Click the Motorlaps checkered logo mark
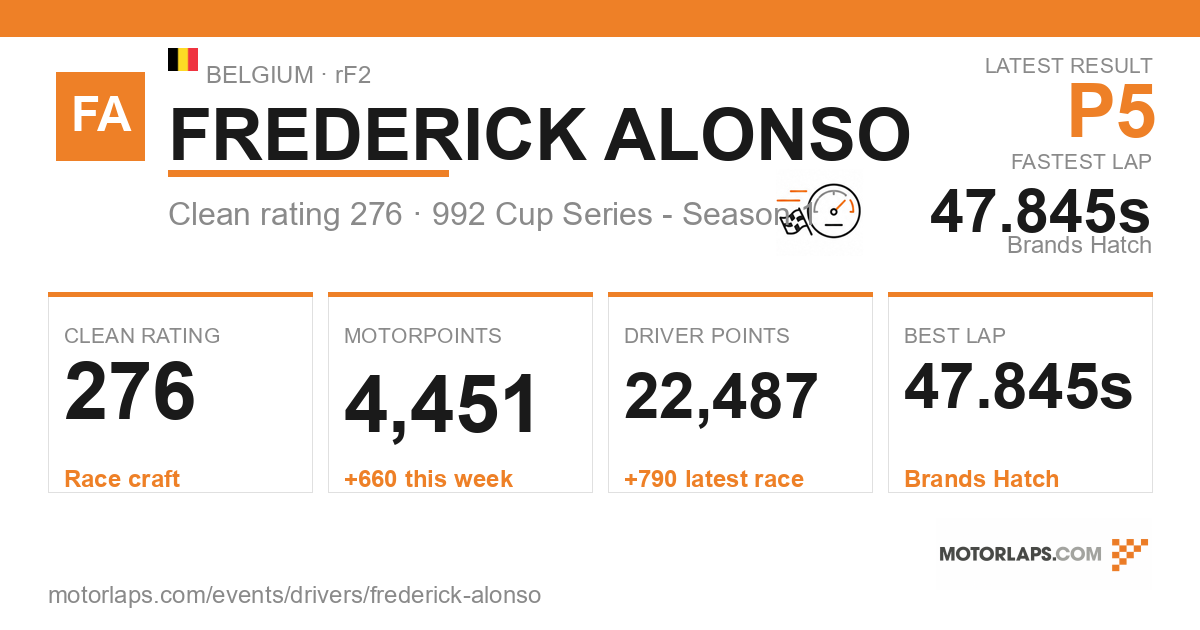This screenshot has height=630, width=1200. (1130, 554)
